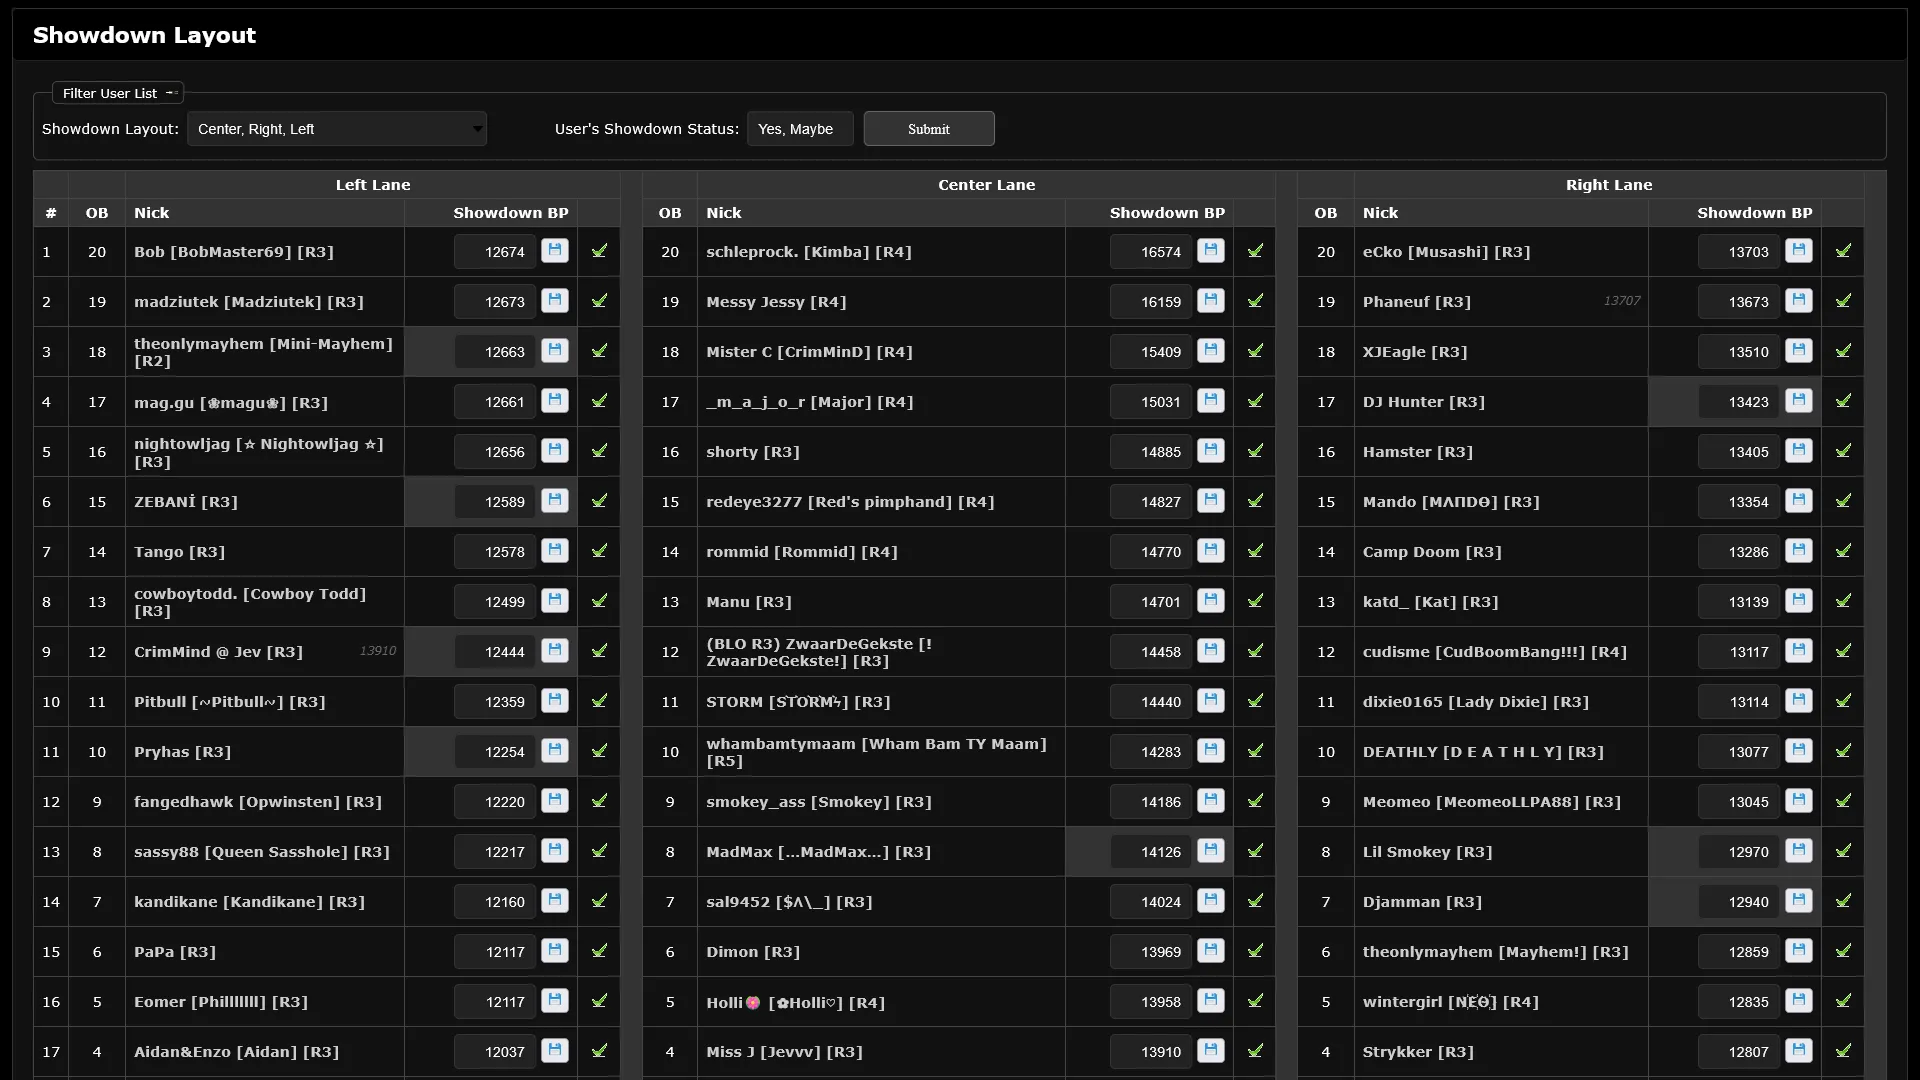Save CrimMind @ Jev's BP entry
Viewport: 1920px width, 1080px height.
pyautogui.click(x=555, y=650)
